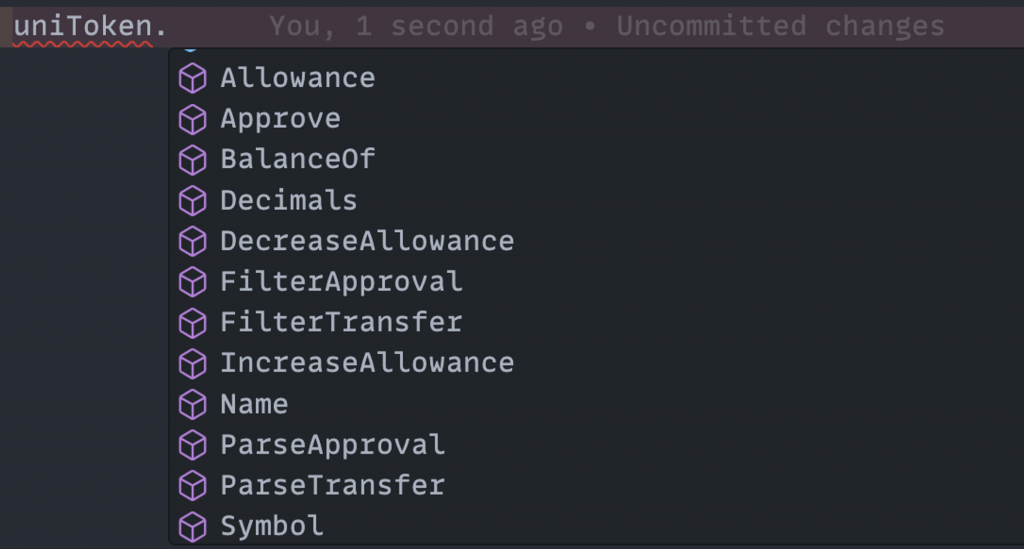Click the cube icon beside DecreaseAllowance
The height and width of the screenshot is (549, 1024).
tap(193, 242)
